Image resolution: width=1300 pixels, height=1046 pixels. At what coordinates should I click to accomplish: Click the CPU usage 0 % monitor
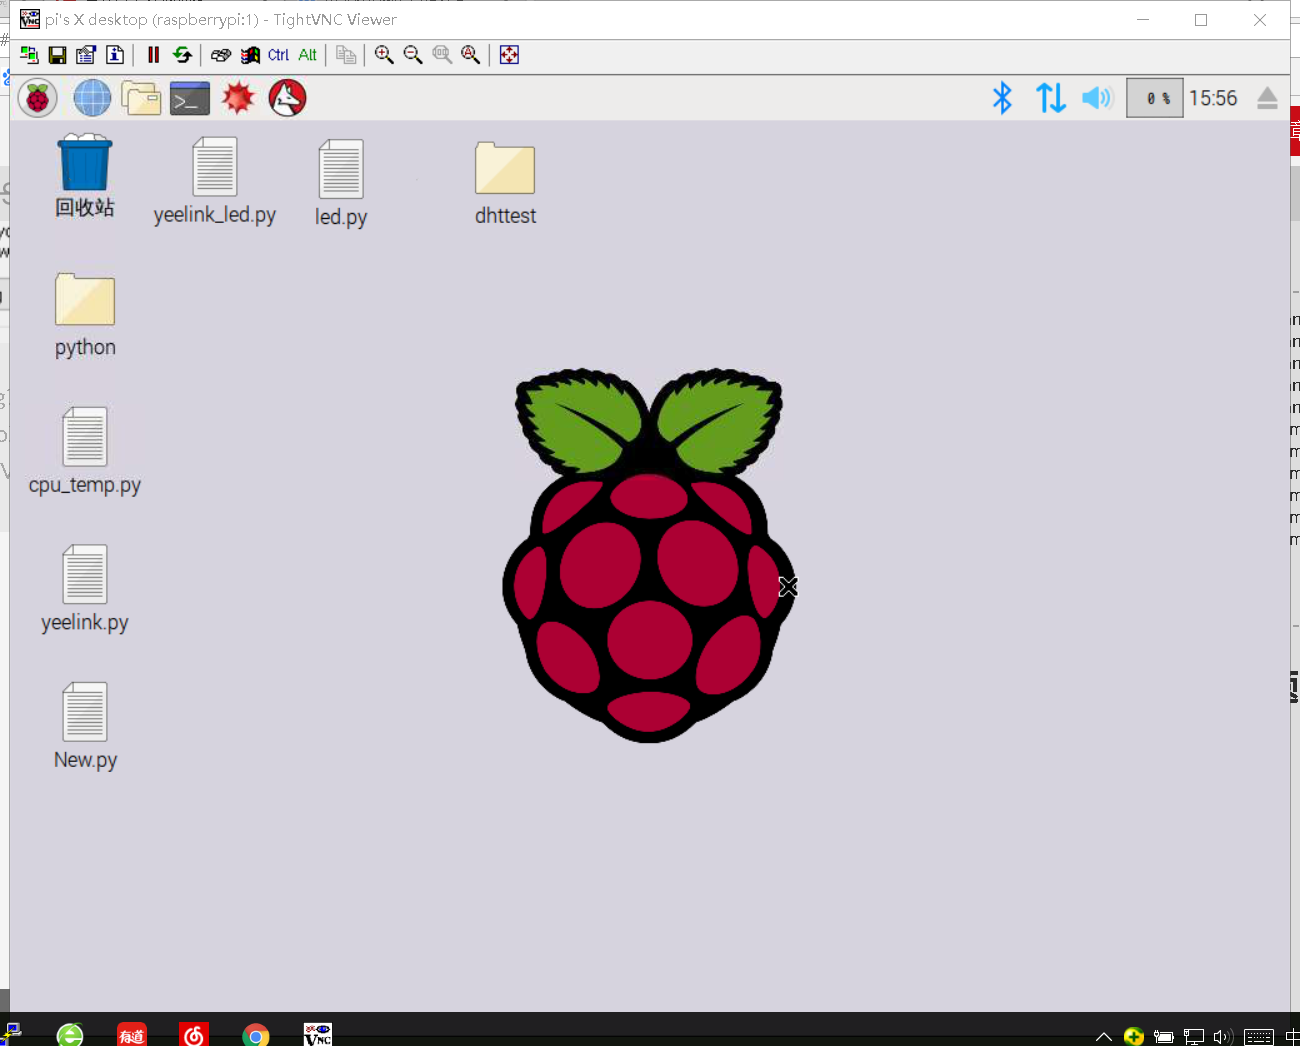coord(1155,98)
